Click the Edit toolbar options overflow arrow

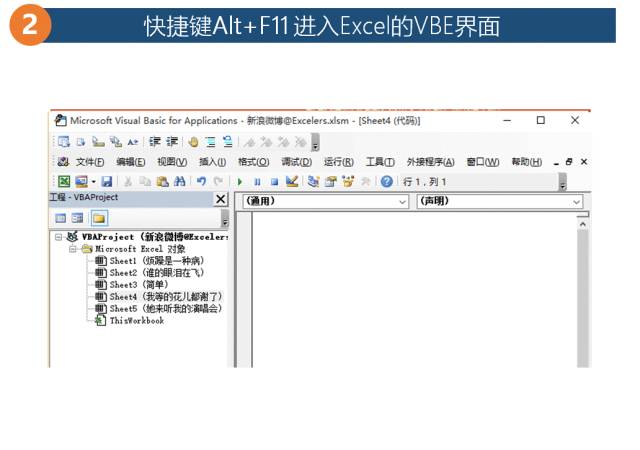[x=315, y=143]
